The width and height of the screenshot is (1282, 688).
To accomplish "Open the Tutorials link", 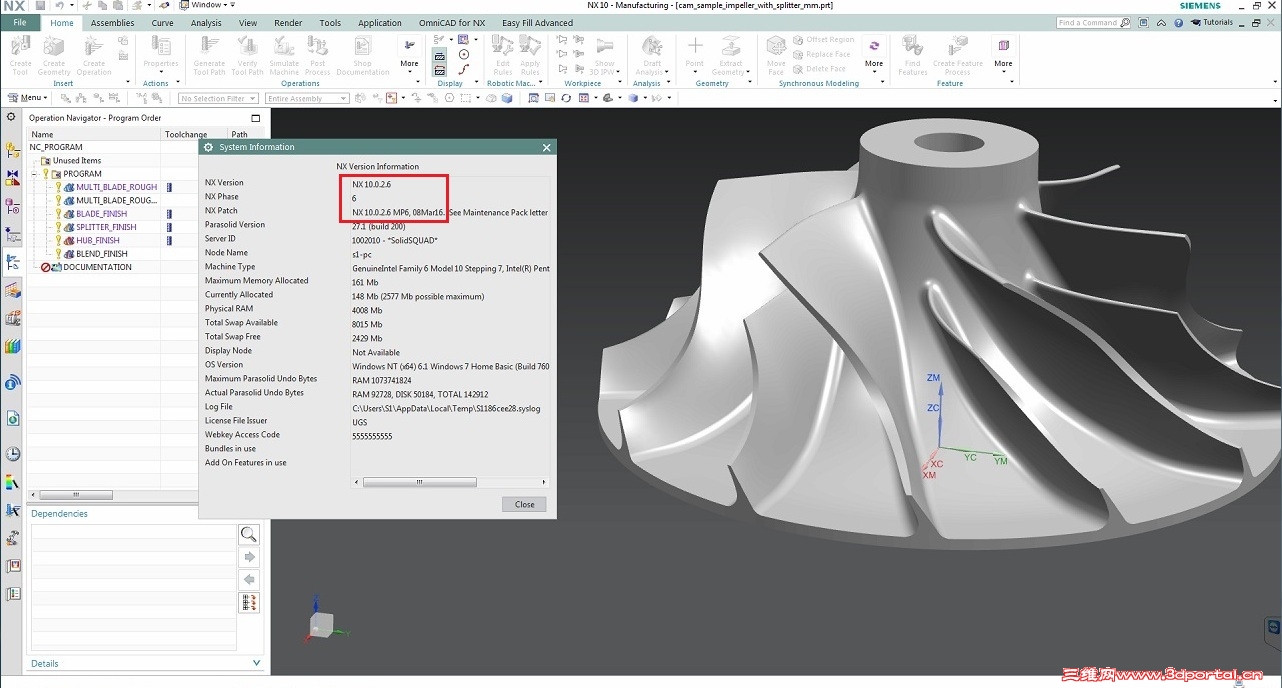I will [1213, 22].
